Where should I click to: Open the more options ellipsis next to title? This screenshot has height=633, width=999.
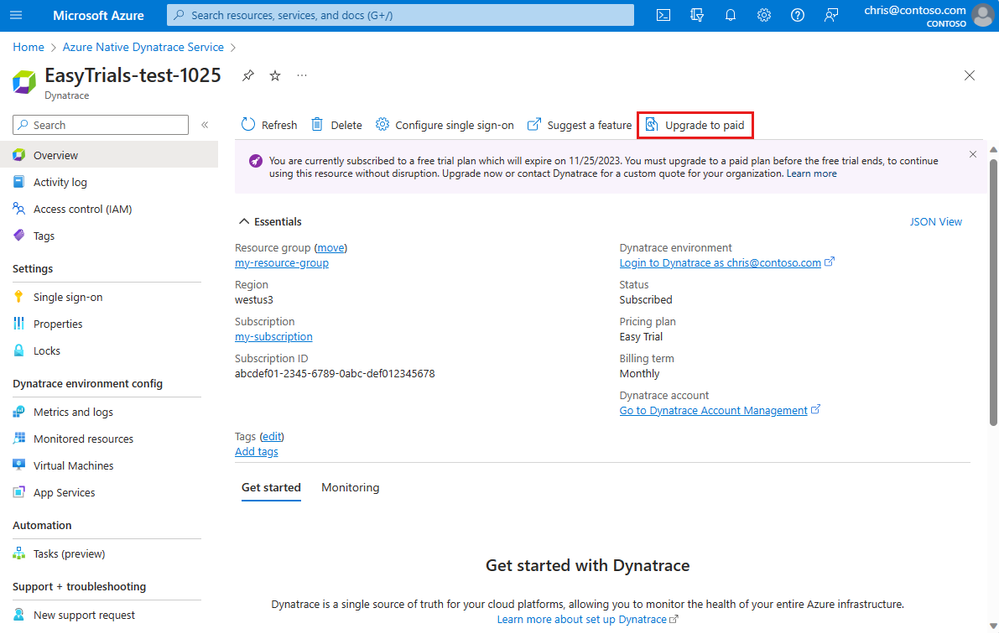coord(302,76)
